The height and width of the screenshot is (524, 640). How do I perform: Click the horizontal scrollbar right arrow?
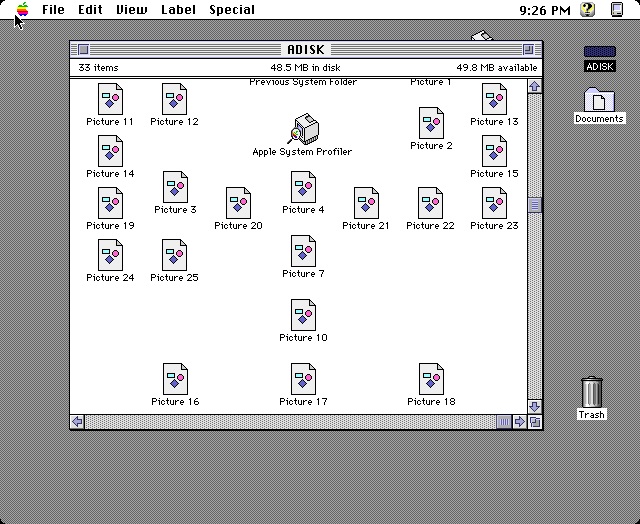pyautogui.click(x=519, y=422)
